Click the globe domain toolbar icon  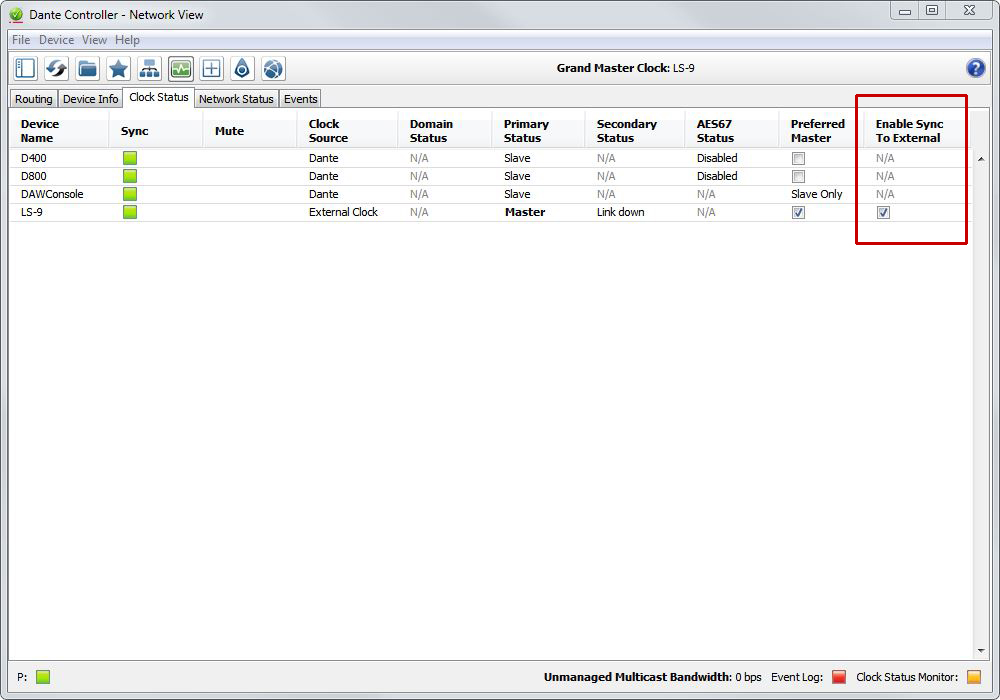[273, 69]
